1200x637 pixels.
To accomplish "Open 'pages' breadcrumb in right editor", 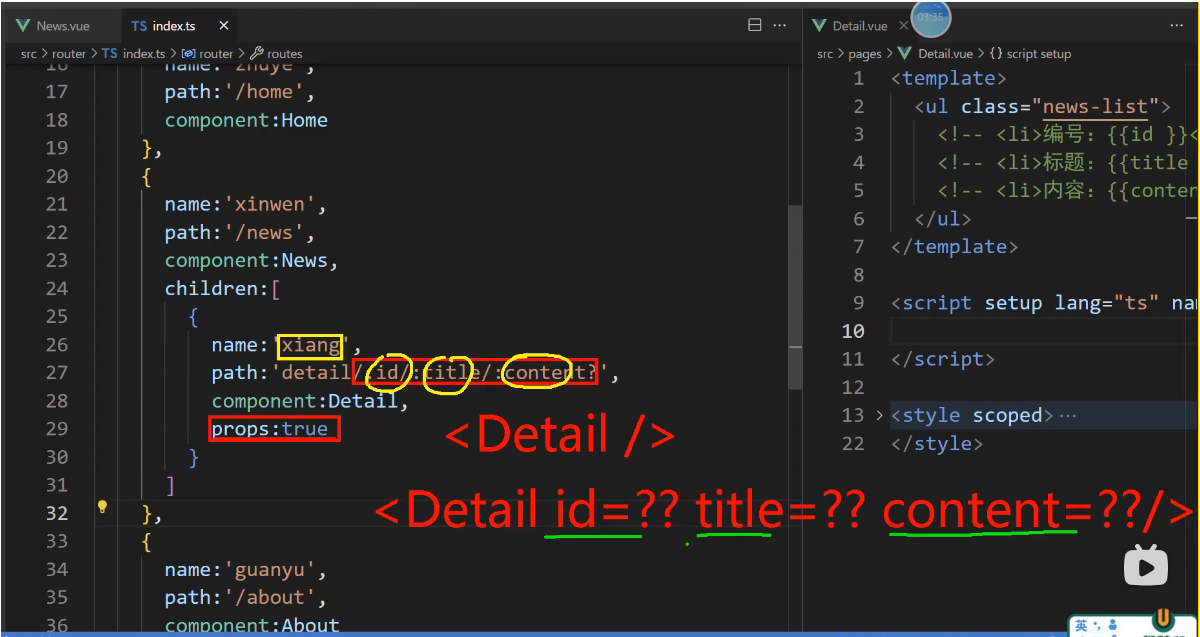I will point(865,54).
